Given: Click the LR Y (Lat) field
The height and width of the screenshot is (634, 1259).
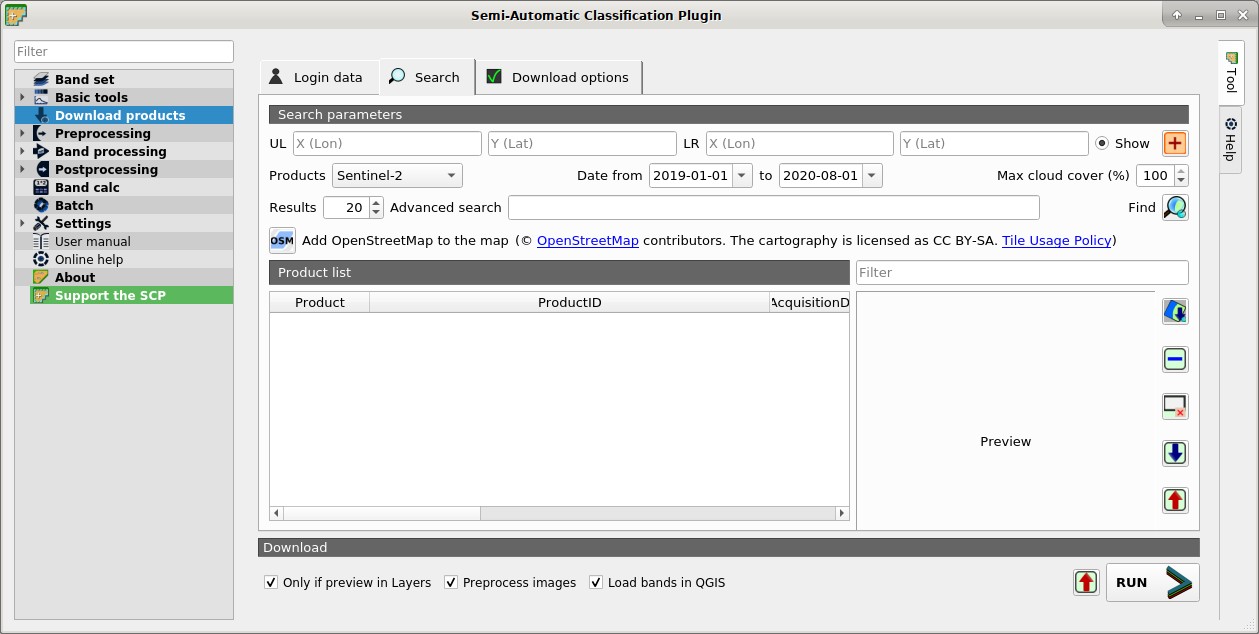Looking at the screenshot, I should pyautogui.click(x=994, y=143).
